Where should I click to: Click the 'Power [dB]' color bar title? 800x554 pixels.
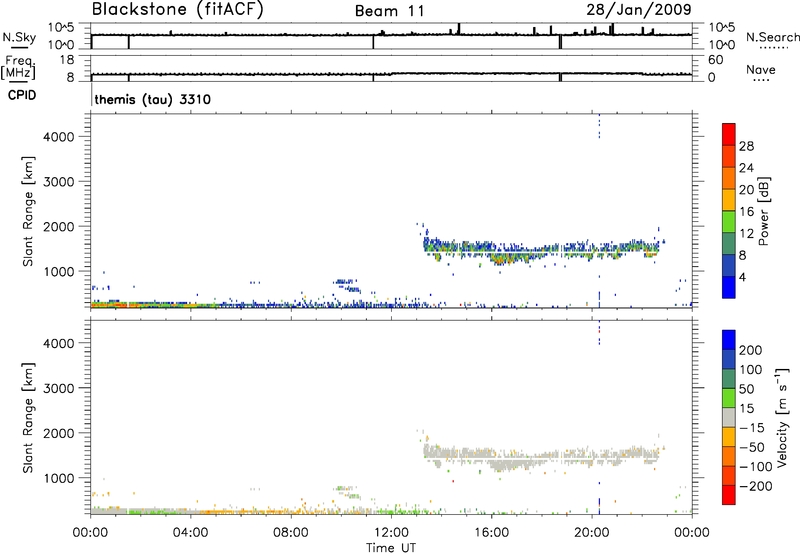pos(764,211)
